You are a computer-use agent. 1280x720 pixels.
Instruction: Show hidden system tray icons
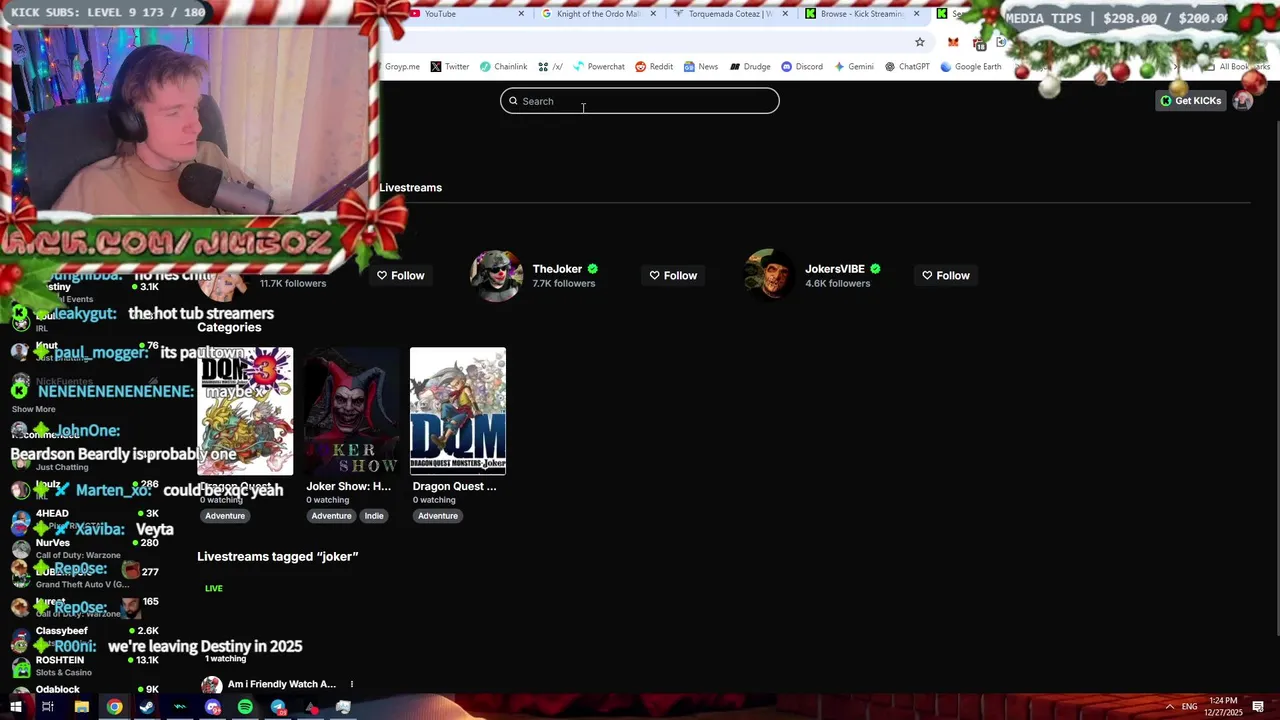coord(1169,707)
